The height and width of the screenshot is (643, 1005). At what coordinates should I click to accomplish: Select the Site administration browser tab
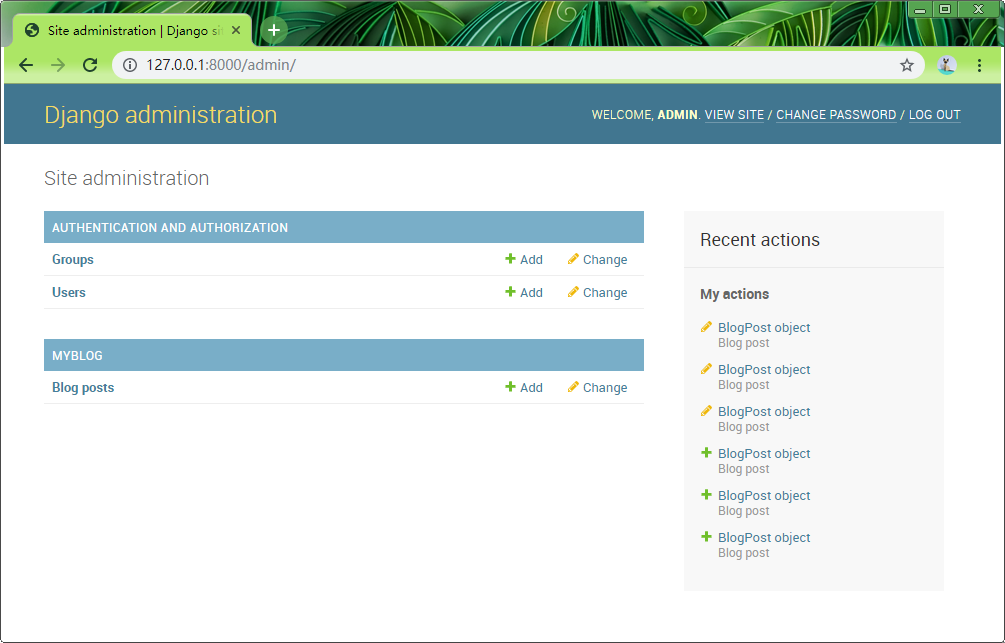coord(131,30)
